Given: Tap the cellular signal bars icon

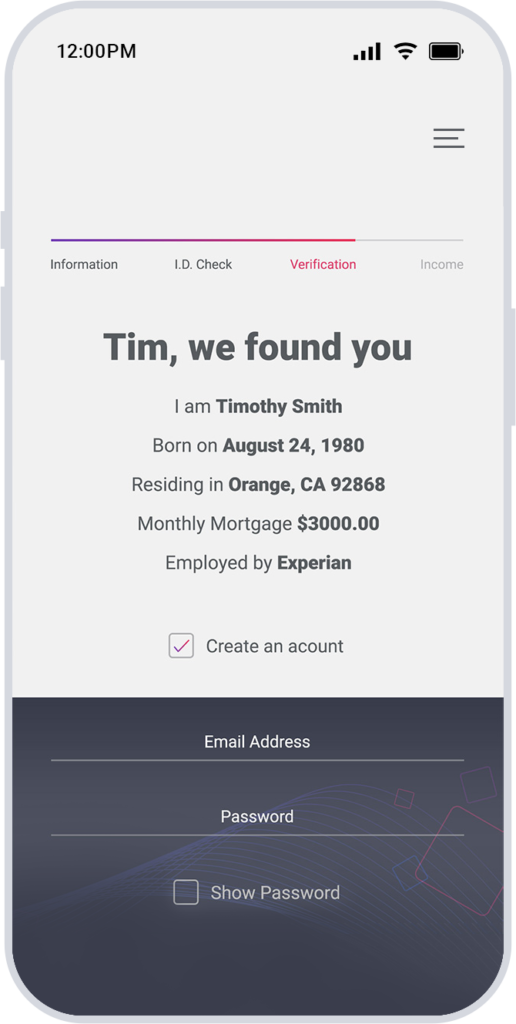Looking at the screenshot, I should pyautogui.click(x=367, y=52).
